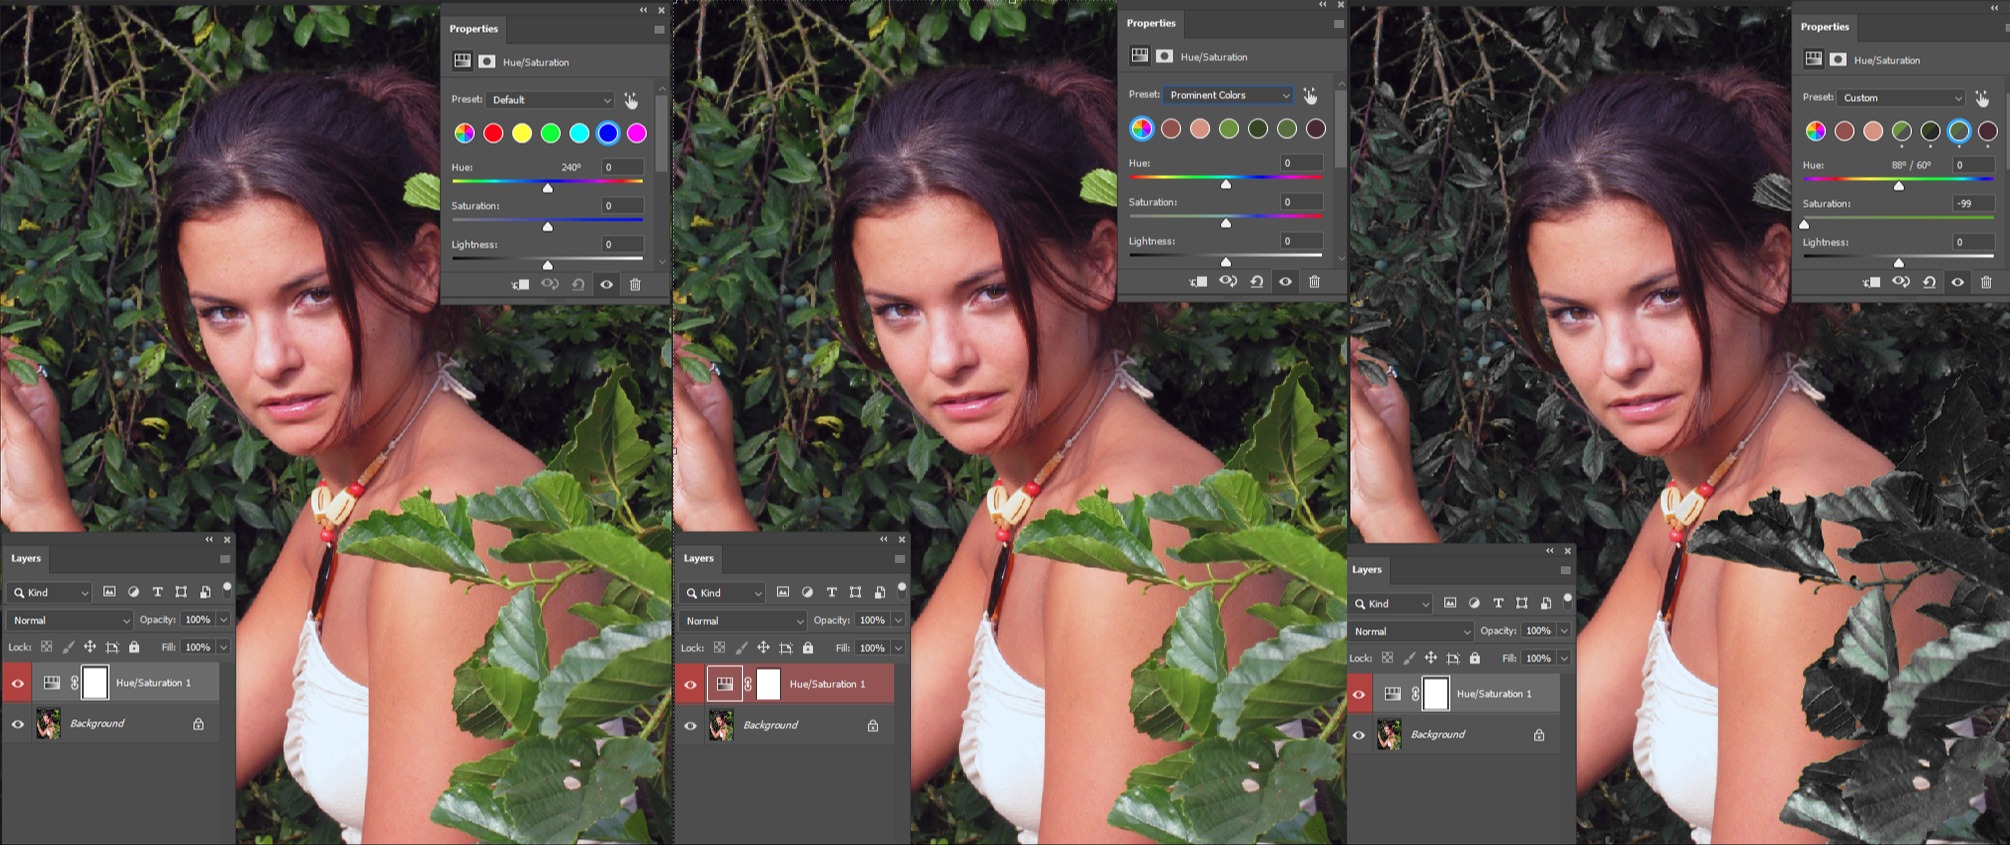Open Normal blend mode dropdown in rightmost Layers panel
This screenshot has height=845, width=2010.
click(x=1410, y=631)
